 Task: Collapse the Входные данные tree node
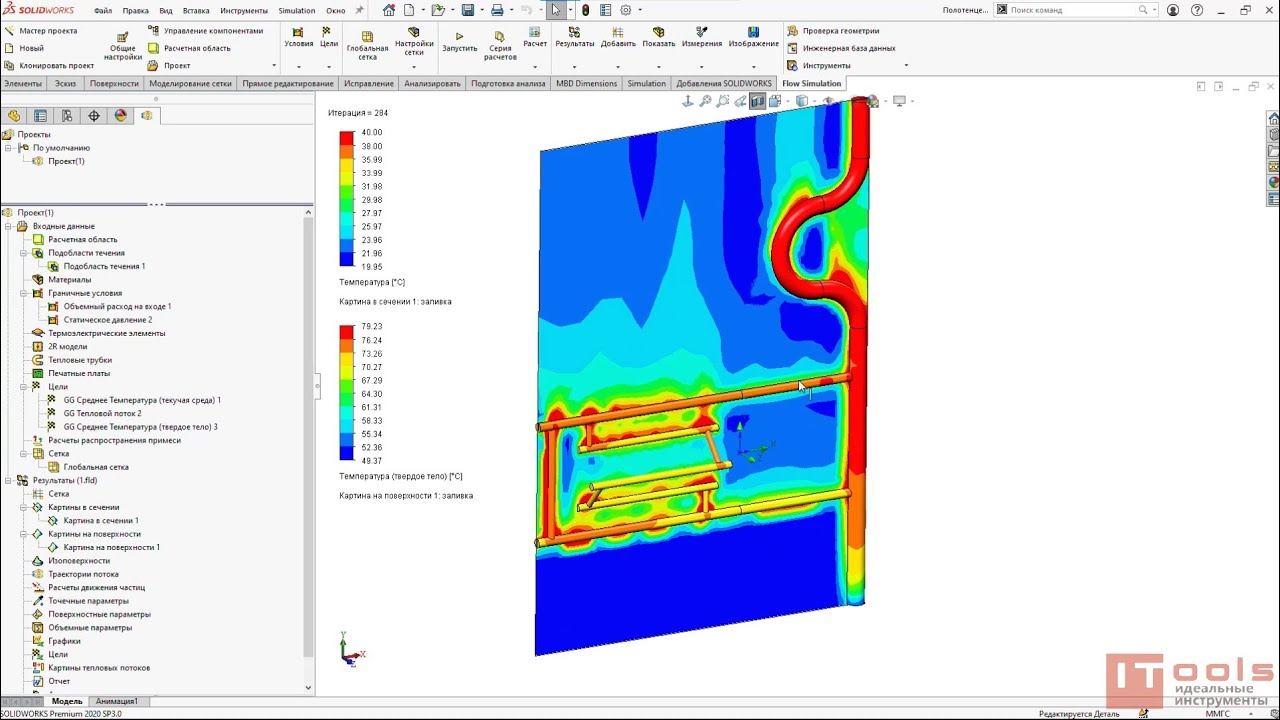point(8,226)
